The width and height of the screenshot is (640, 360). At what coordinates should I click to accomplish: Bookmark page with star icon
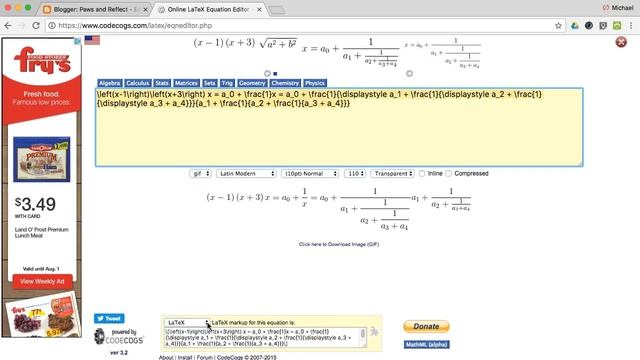click(x=558, y=26)
